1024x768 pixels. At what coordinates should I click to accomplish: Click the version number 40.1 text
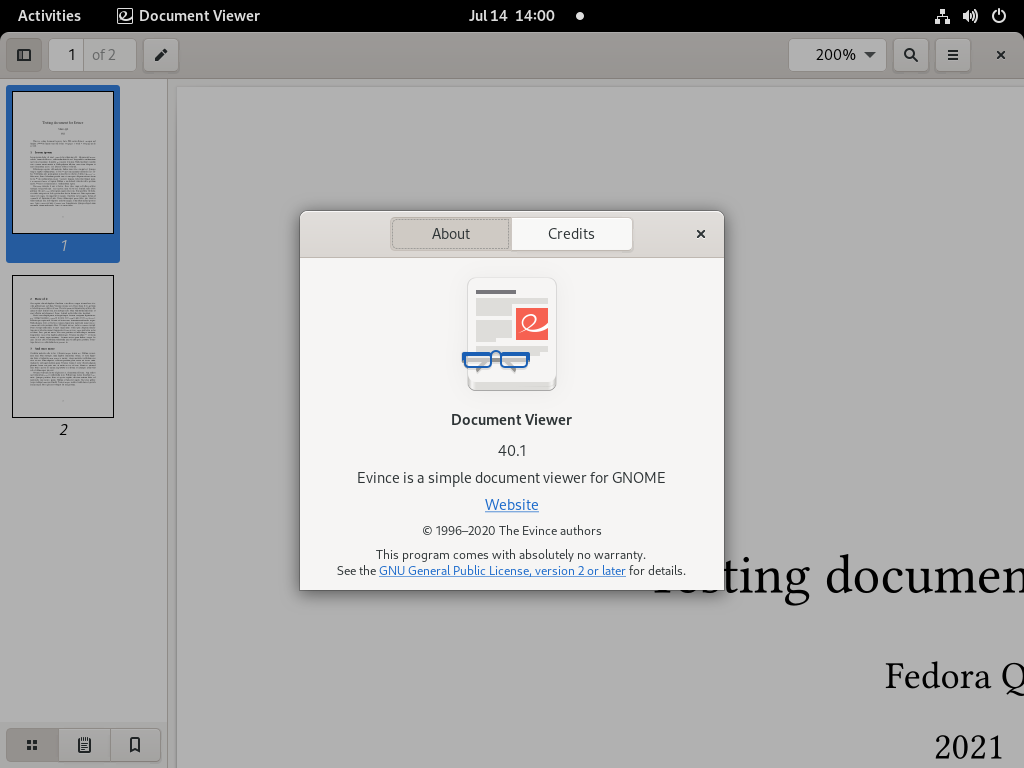pos(511,451)
